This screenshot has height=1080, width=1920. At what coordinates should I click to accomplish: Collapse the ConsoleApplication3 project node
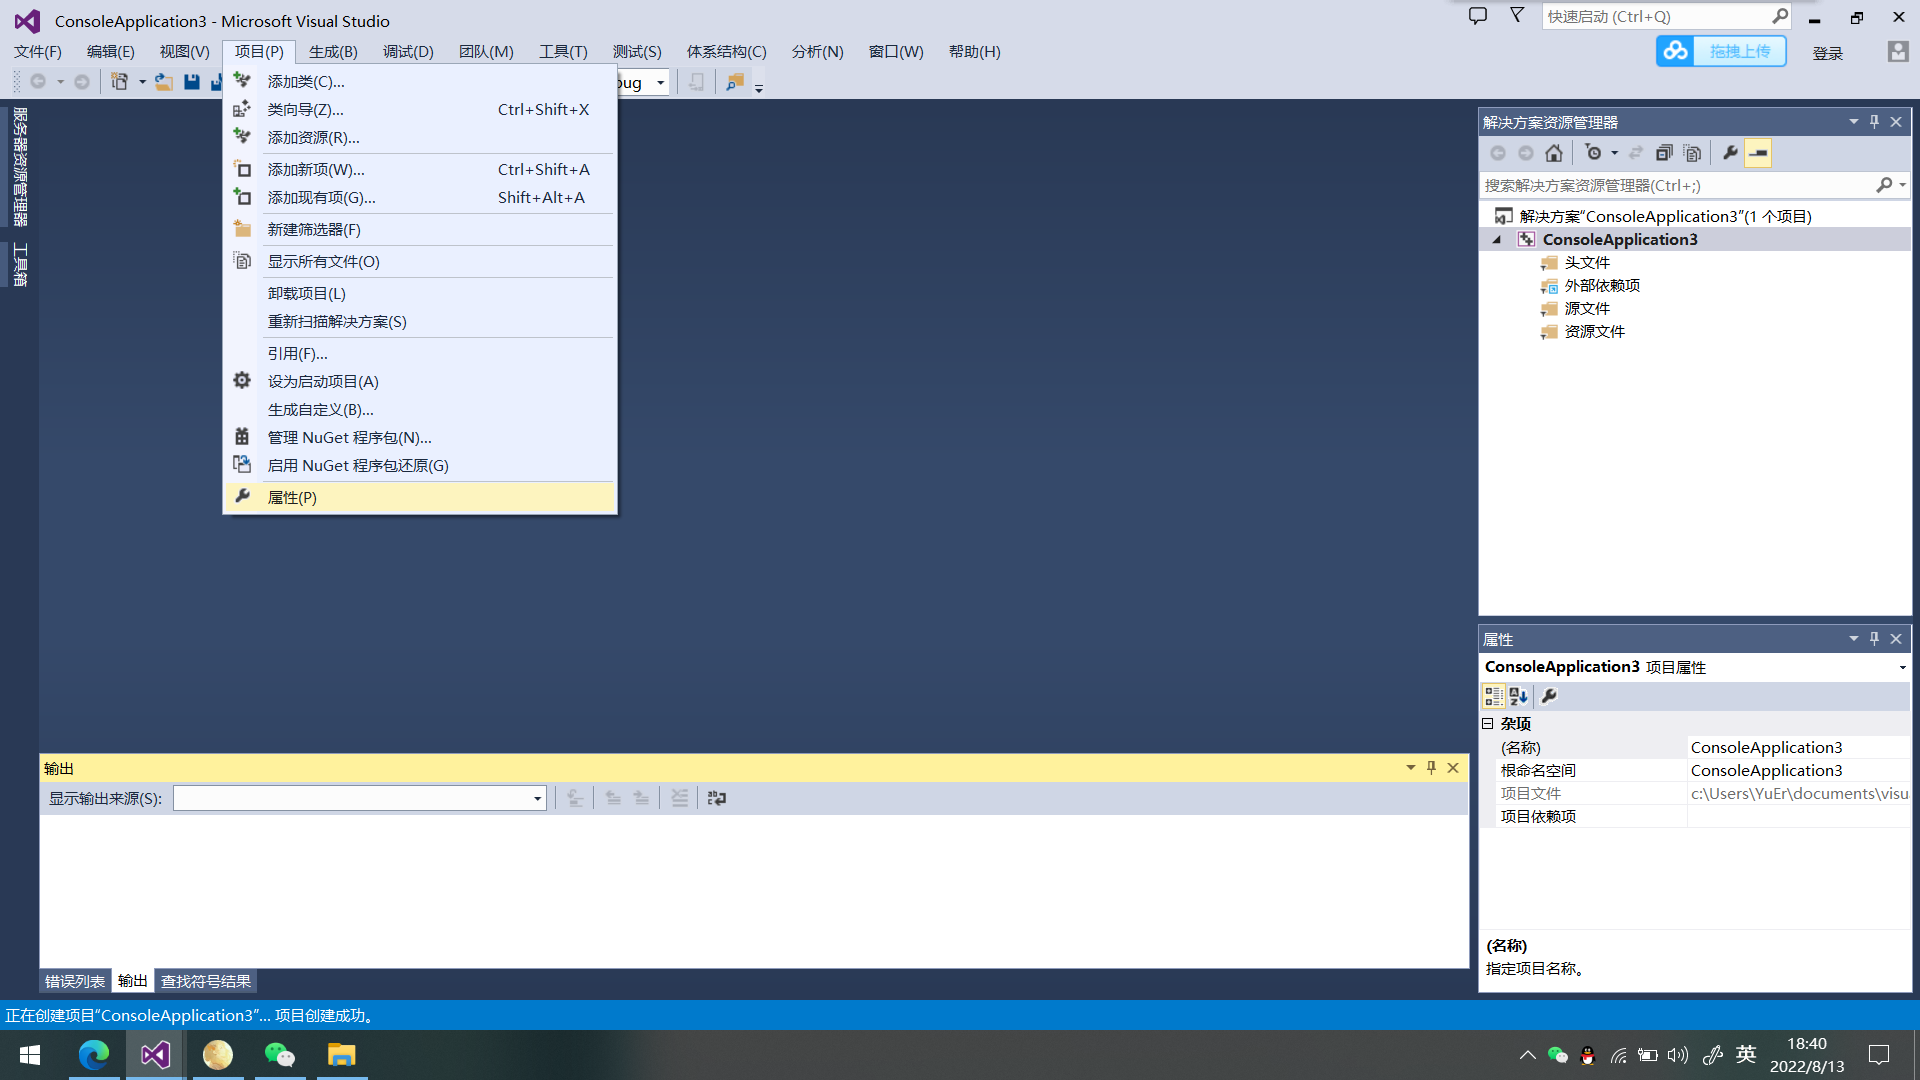click(x=1497, y=239)
